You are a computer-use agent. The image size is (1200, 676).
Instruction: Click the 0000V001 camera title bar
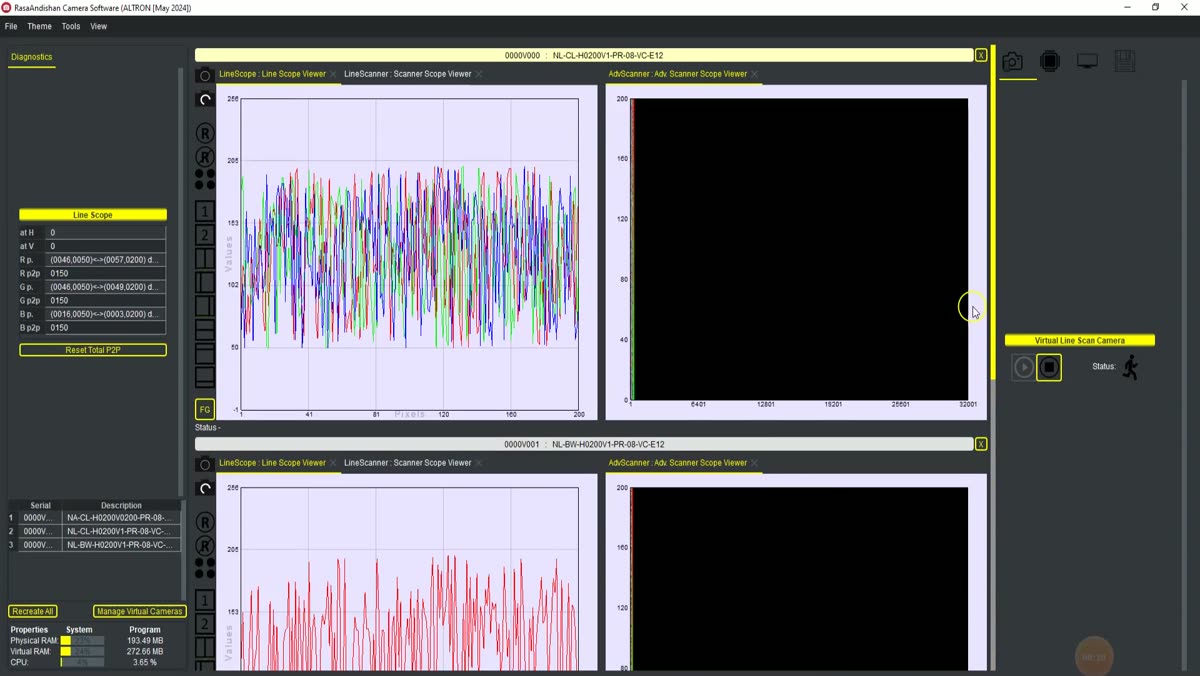[584, 444]
